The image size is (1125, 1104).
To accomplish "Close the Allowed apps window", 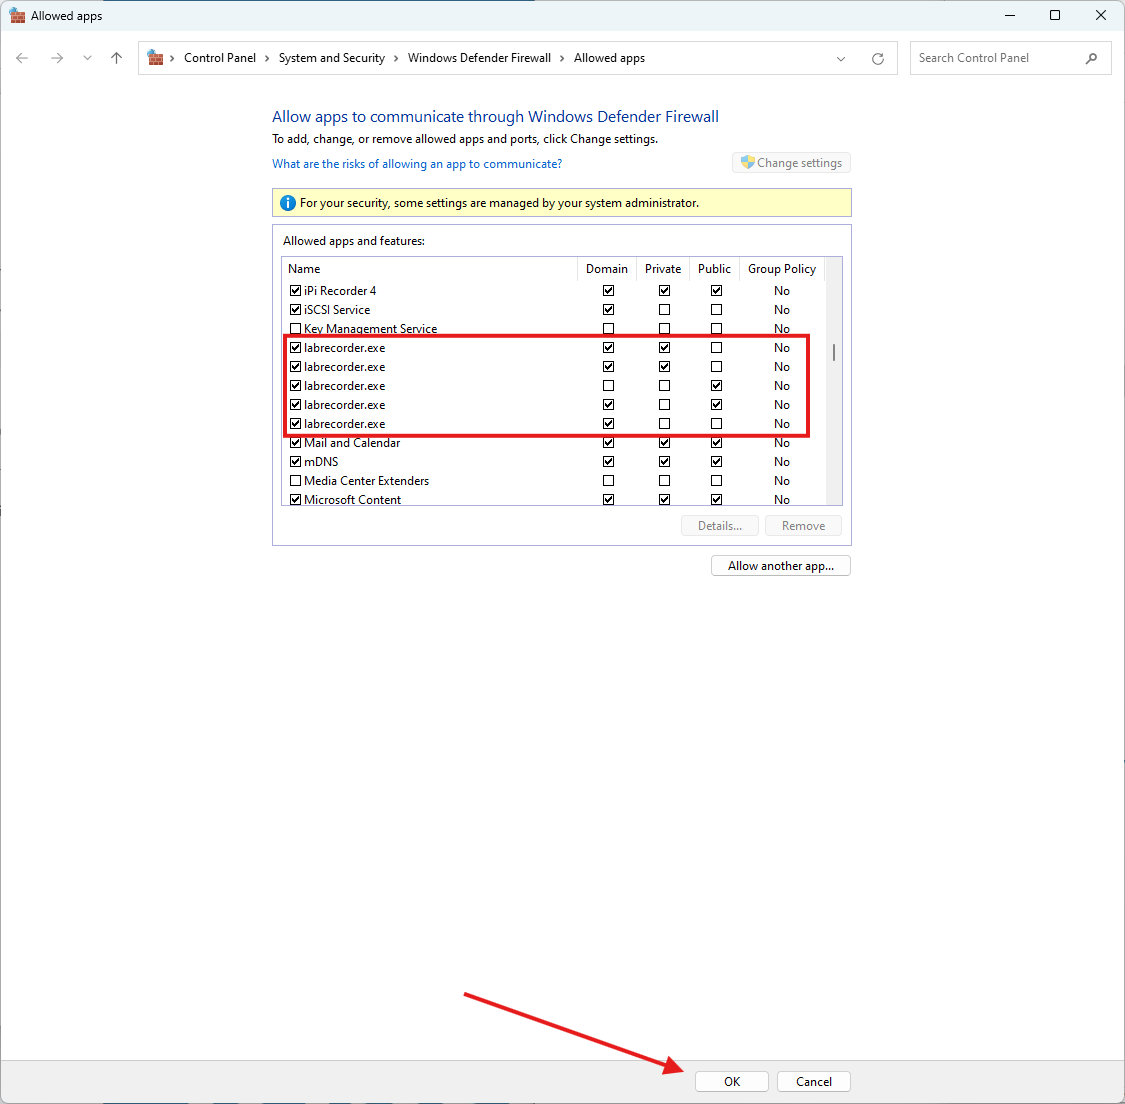I will pos(1101,15).
